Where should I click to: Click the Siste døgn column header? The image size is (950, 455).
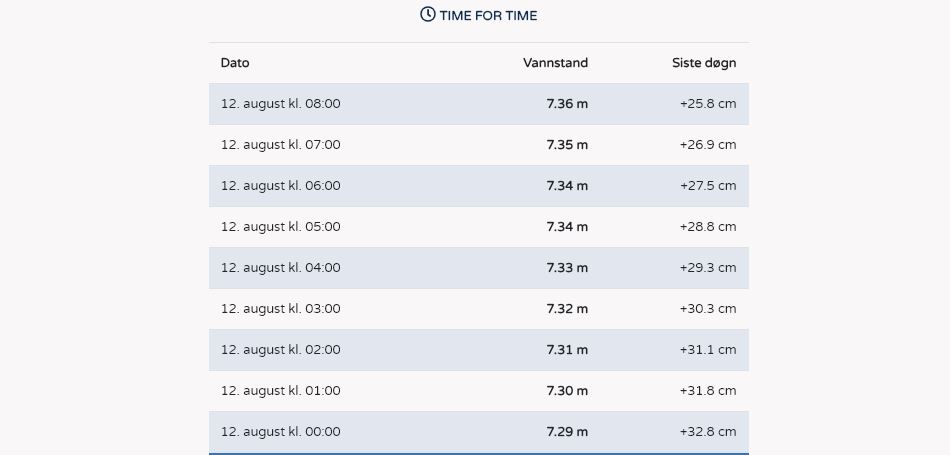704,63
